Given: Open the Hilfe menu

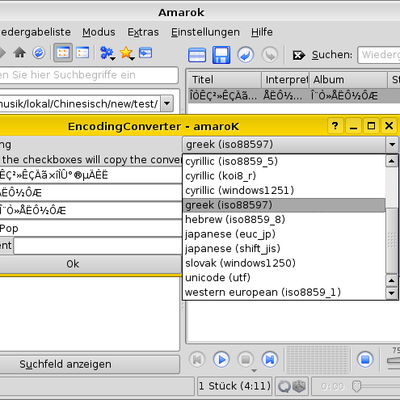Looking at the screenshot, I should [x=262, y=32].
